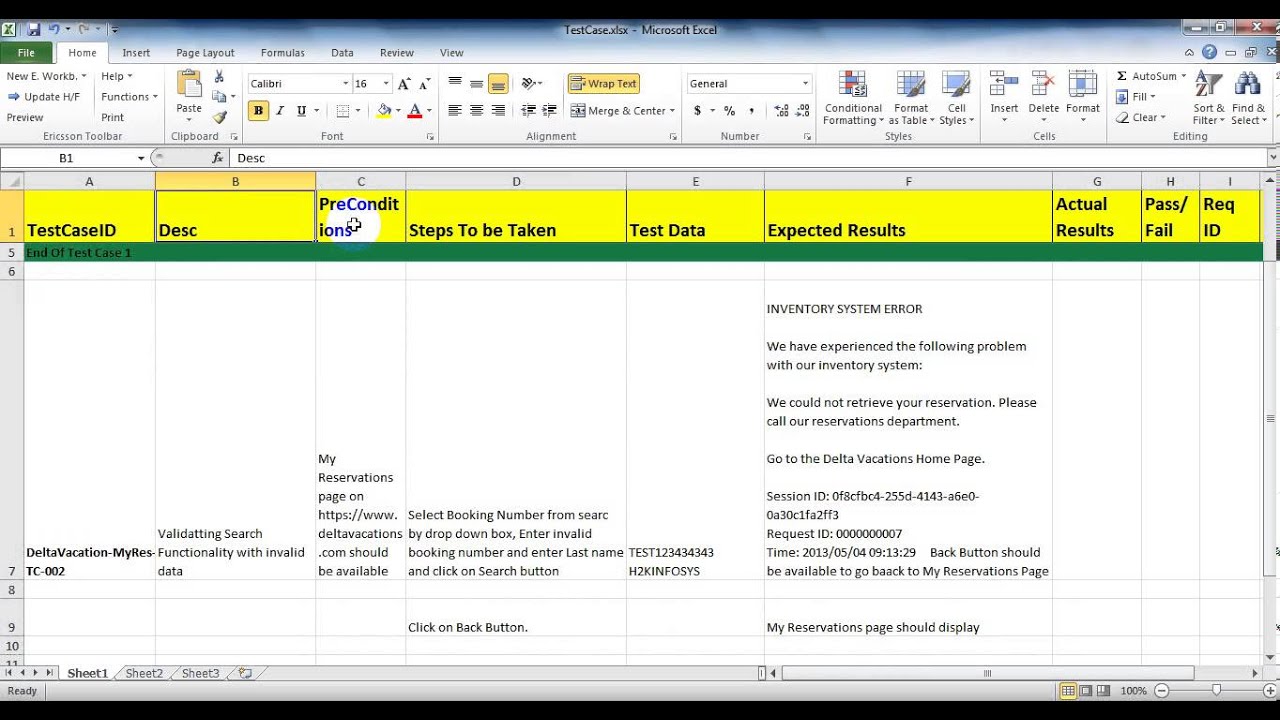Apply Percent Style format
This screenshot has height=720, width=1280.
(730, 111)
